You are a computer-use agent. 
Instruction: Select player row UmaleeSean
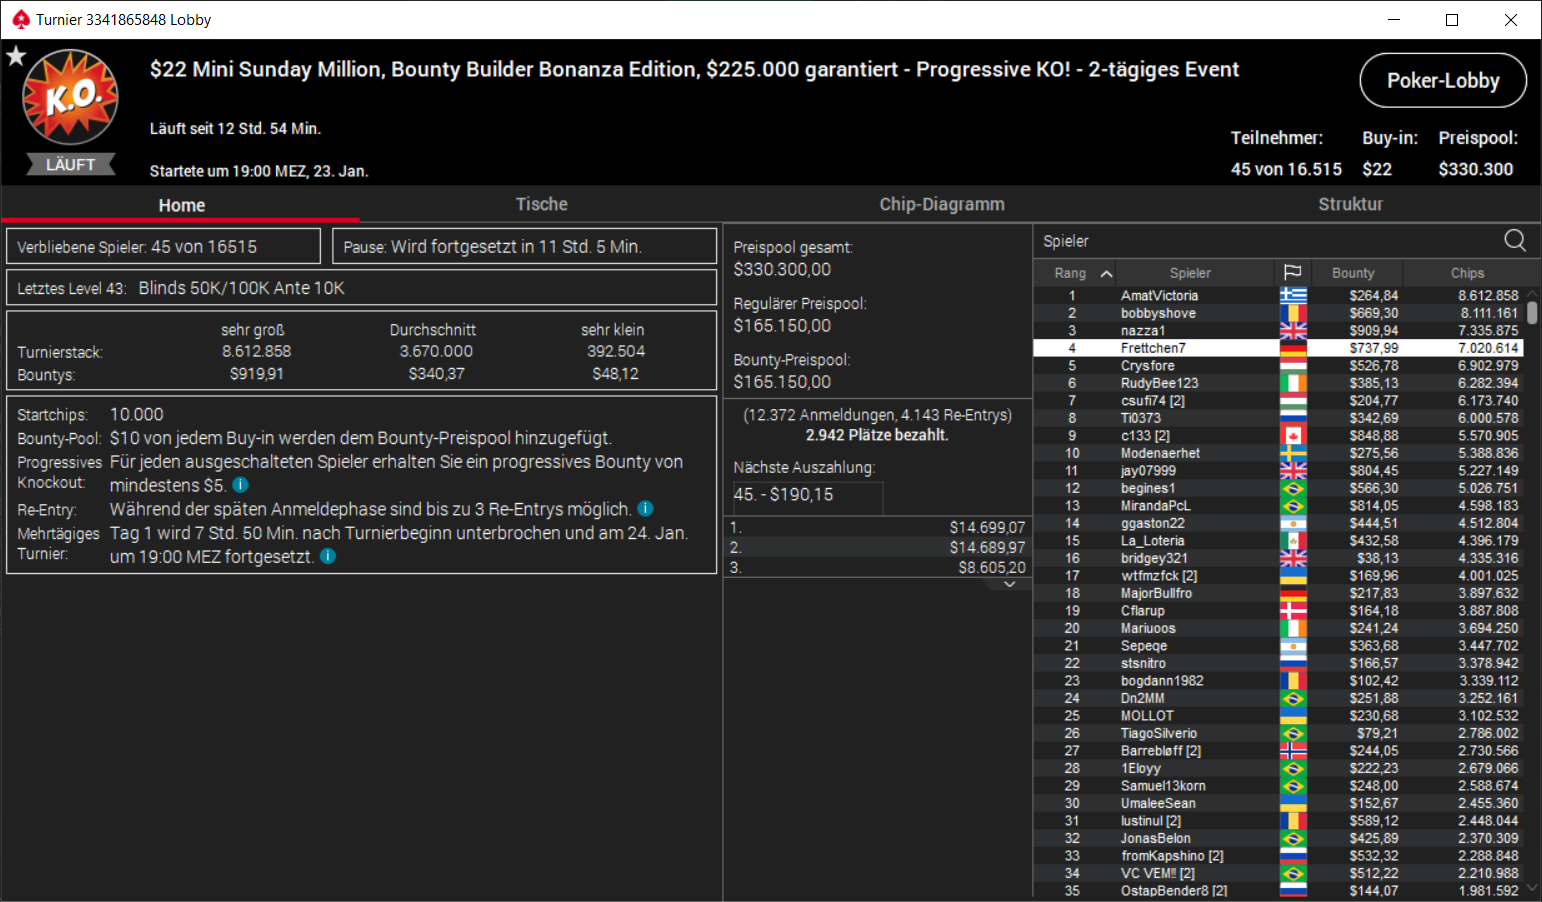click(1278, 803)
